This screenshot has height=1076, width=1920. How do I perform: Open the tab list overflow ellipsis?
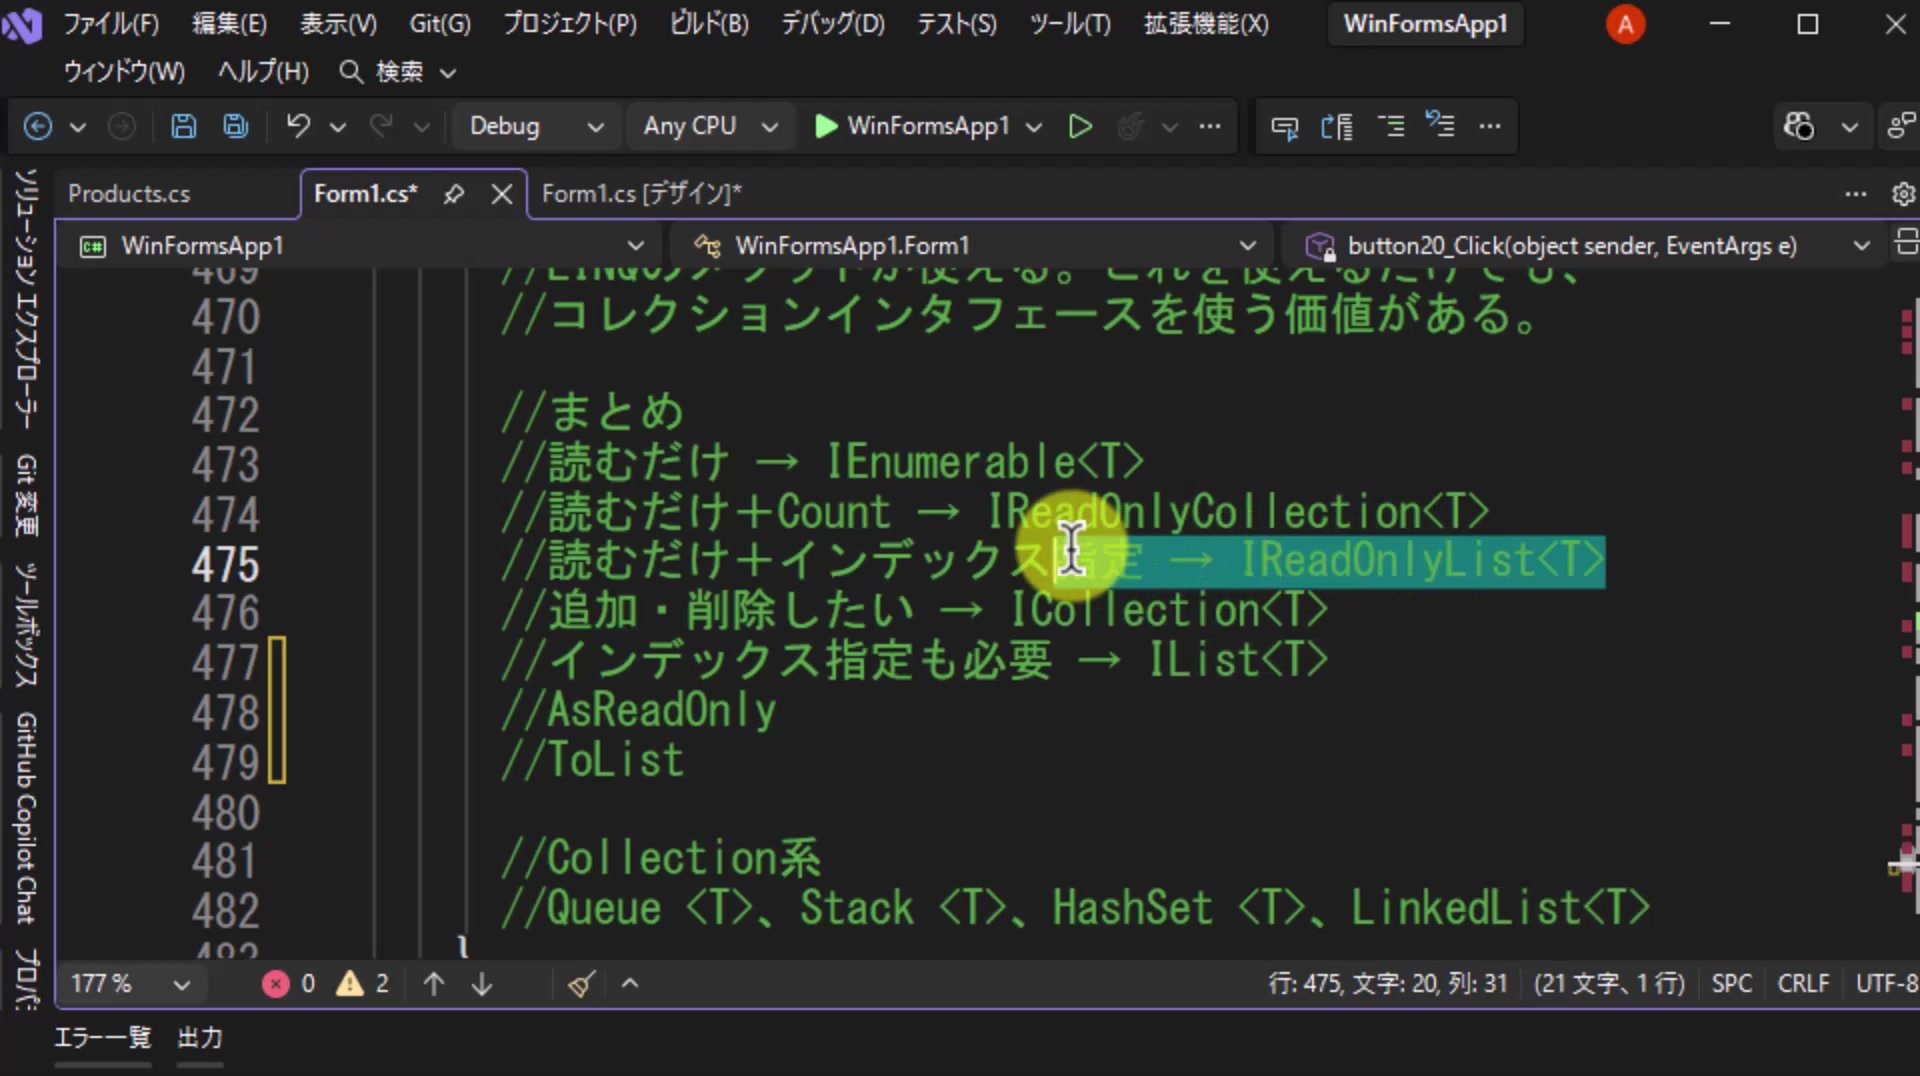click(x=1856, y=194)
